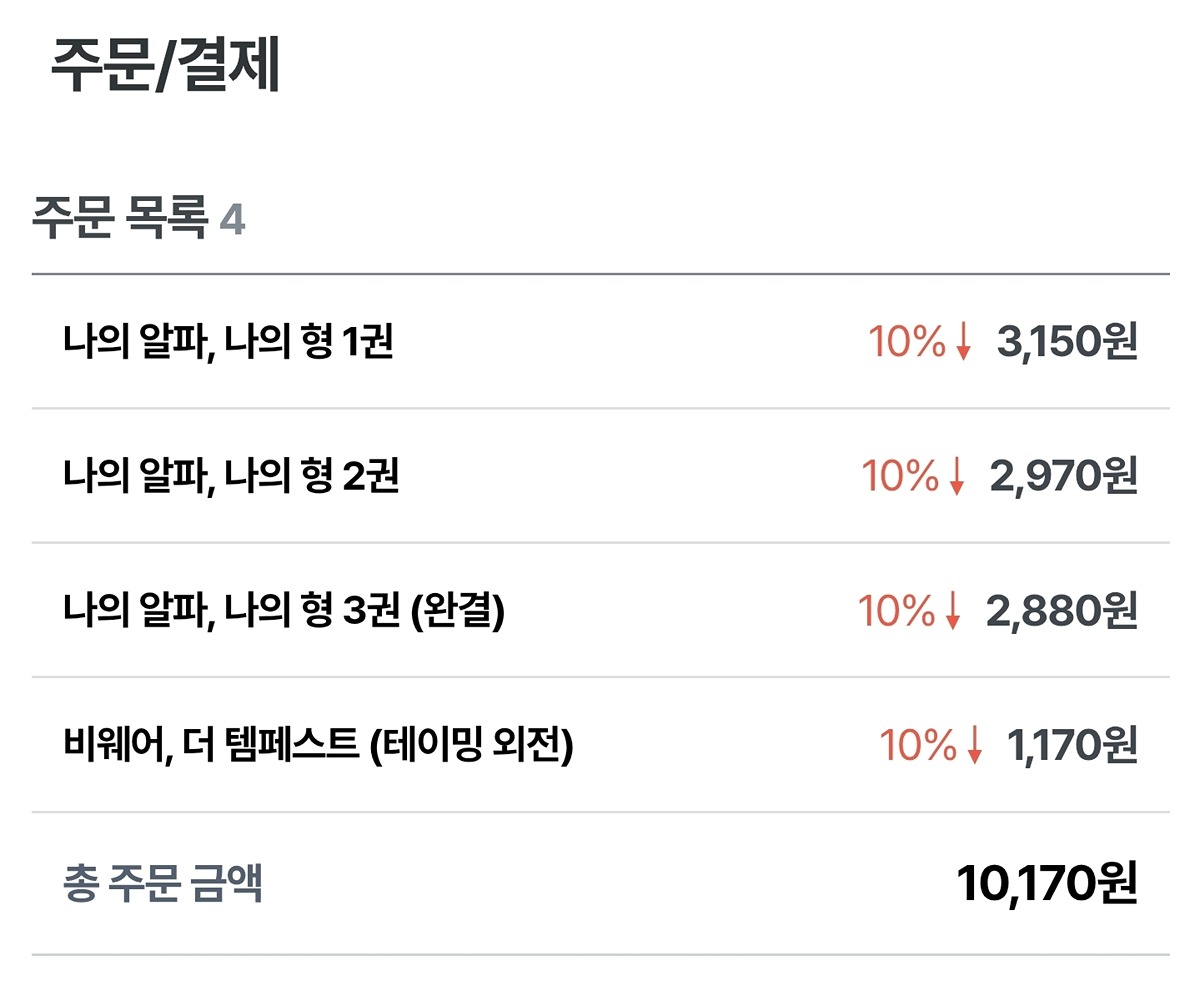The image size is (1200, 981).
Task: Click the 10% discount label for 1권
Action: click(x=906, y=344)
